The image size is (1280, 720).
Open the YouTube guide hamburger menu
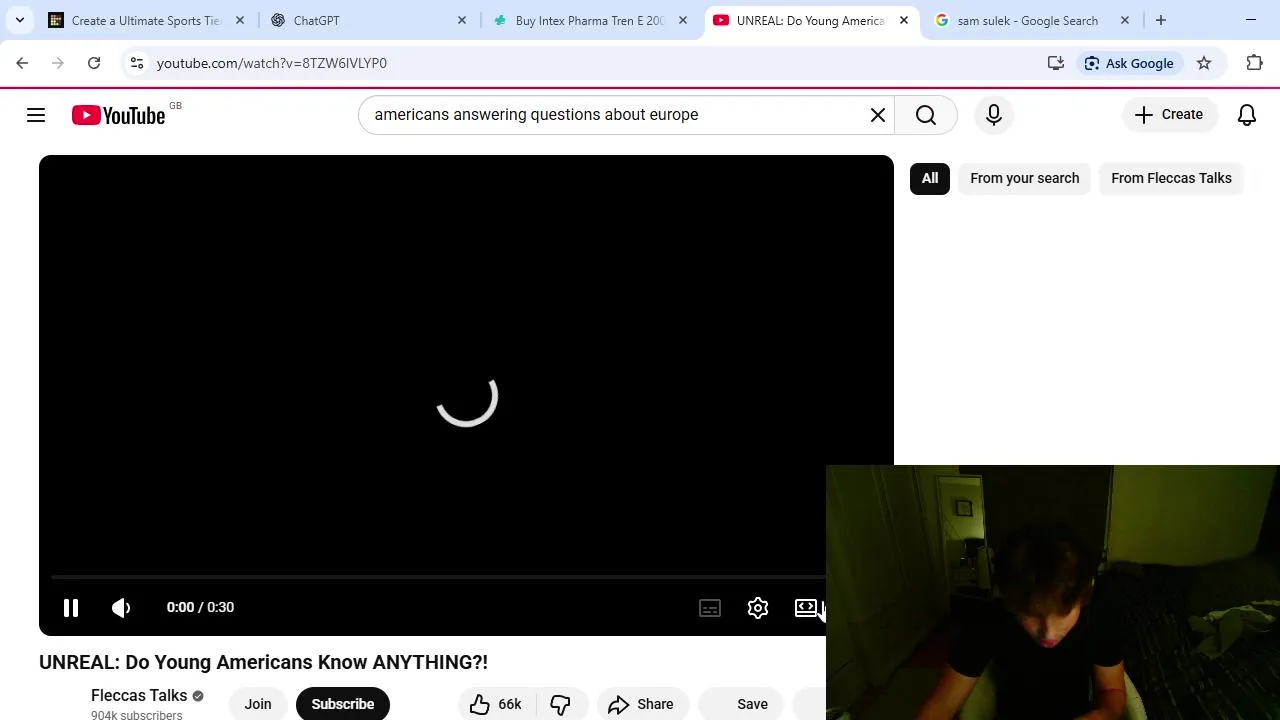pos(36,115)
